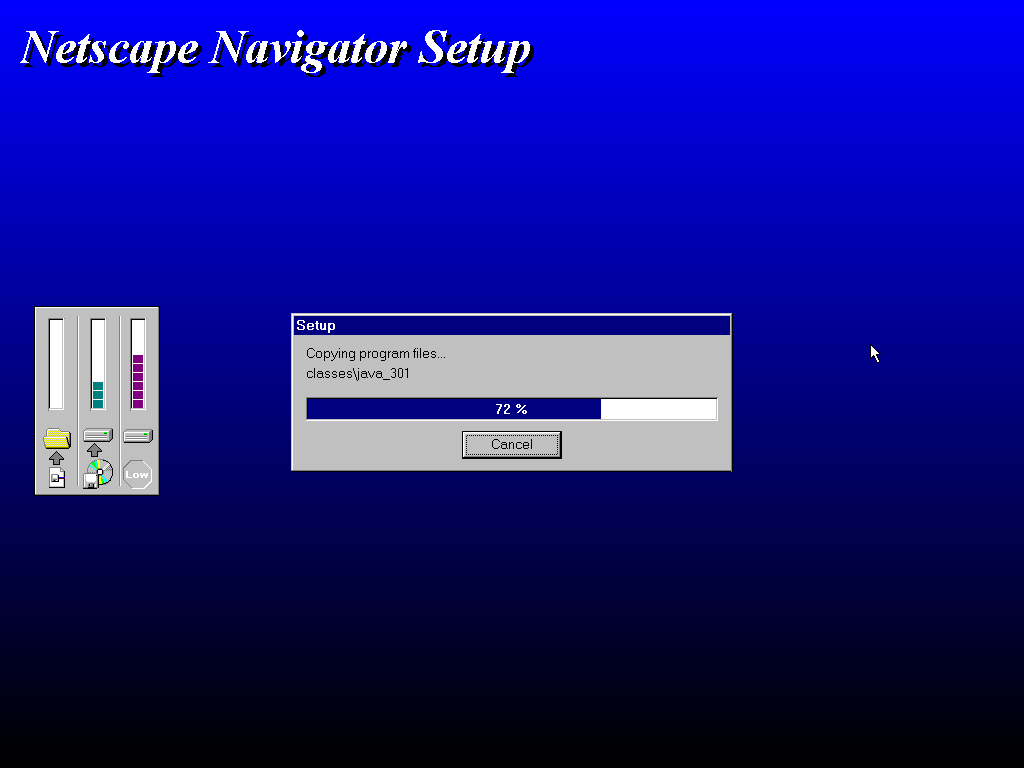Click the "classes\java_301" file name text
The width and height of the screenshot is (1024, 768).
click(x=358, y=374)
